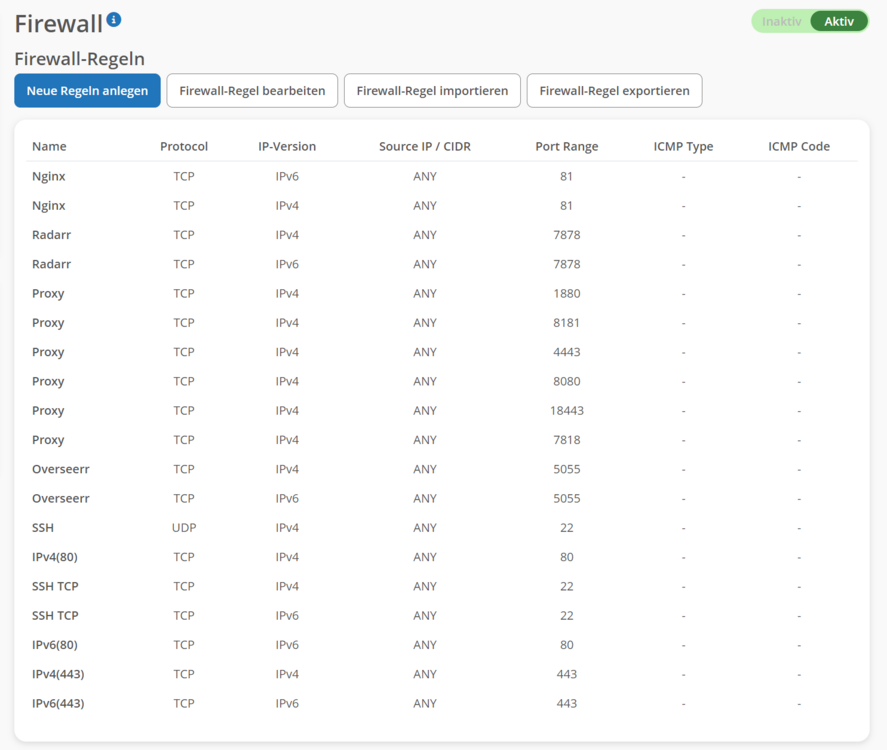Click port 7878 in Radarr IPv4 row
This screenshot has width=887, height=750.
tap(567, 235)
